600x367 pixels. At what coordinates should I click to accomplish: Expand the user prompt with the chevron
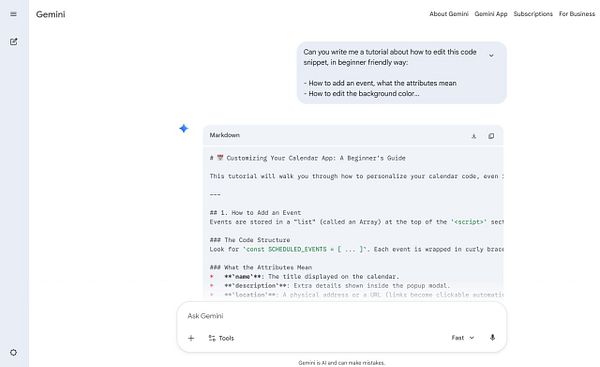click(491, 56)
